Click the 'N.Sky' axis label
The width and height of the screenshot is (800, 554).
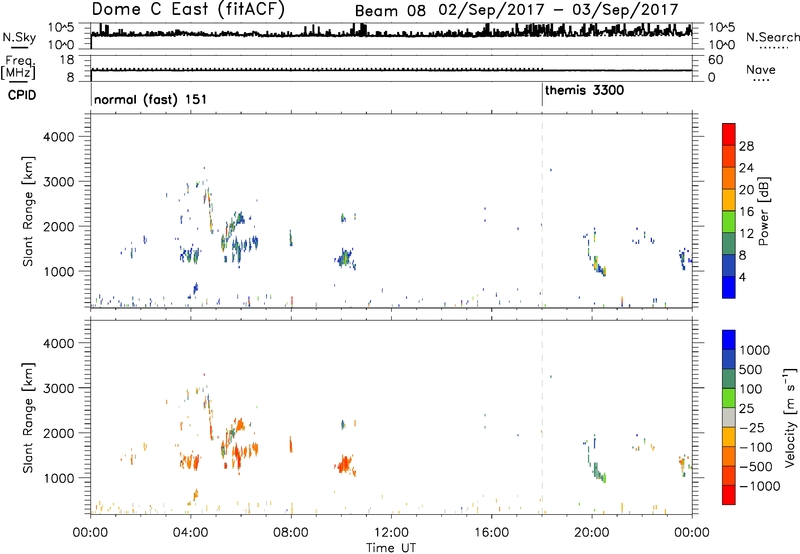point(19,38)
